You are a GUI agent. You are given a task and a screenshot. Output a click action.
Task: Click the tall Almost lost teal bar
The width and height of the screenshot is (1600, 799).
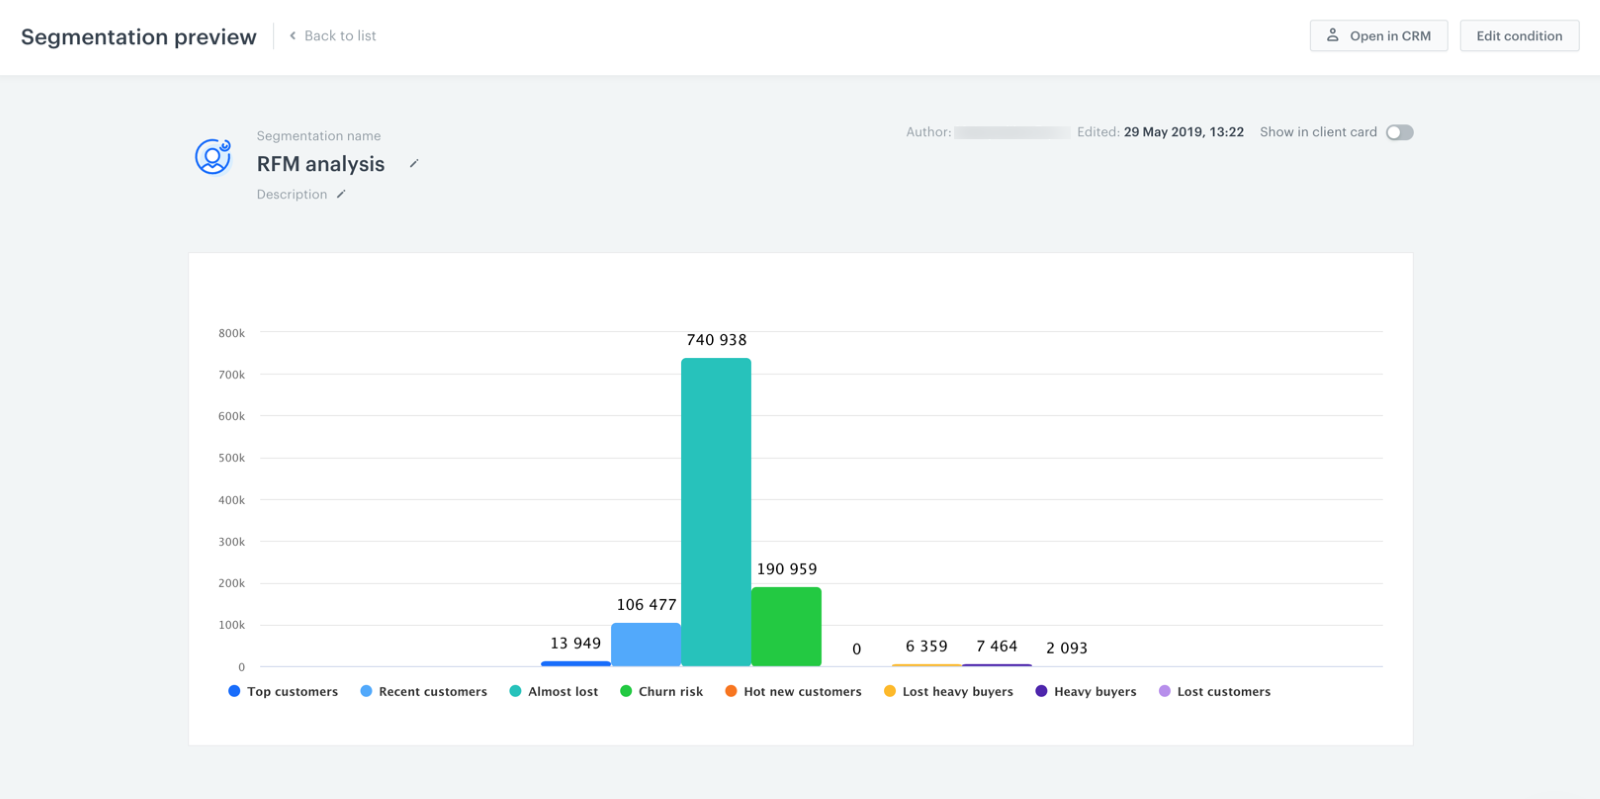point(716,512)
